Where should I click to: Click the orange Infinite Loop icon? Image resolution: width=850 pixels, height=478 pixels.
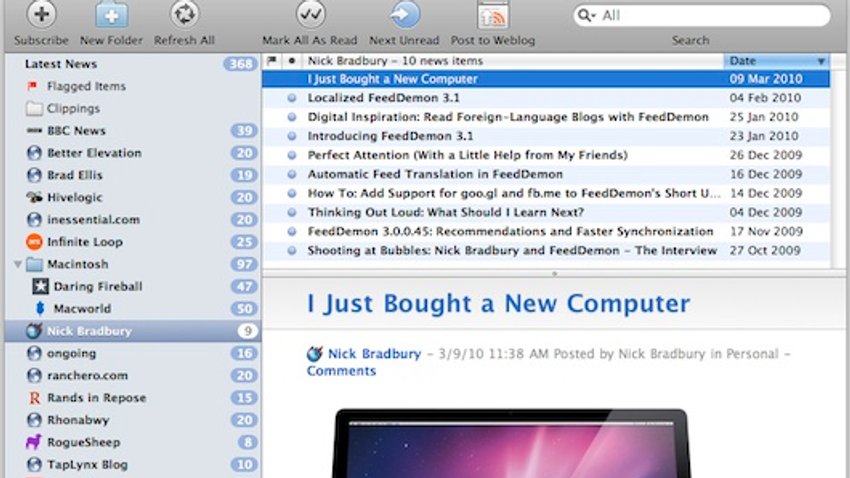click(34, 242)
